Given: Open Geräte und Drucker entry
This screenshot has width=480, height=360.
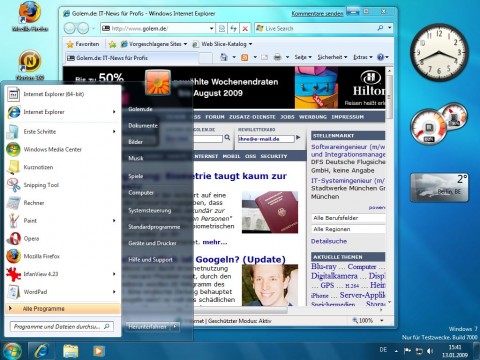Looking at the screenshot, I should click(152, 243).
